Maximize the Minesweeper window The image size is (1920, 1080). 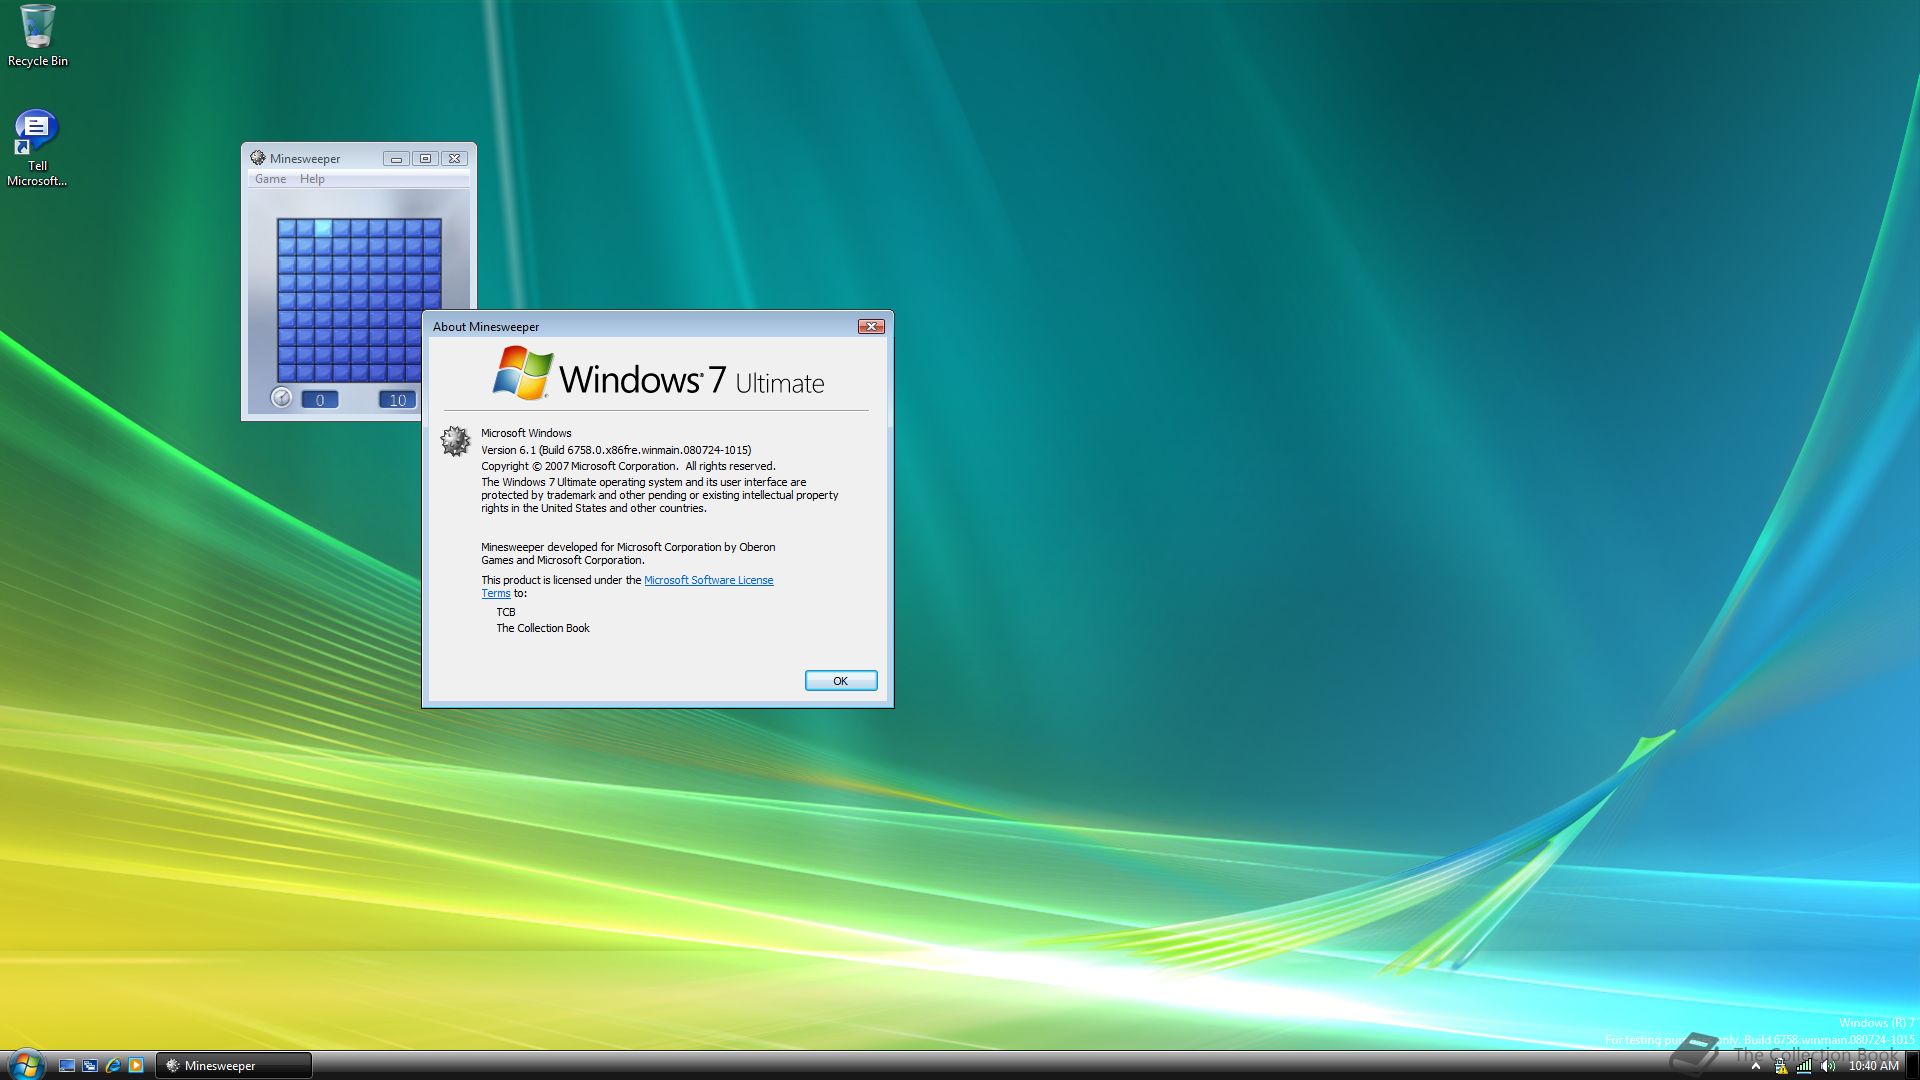coord(425,159)
